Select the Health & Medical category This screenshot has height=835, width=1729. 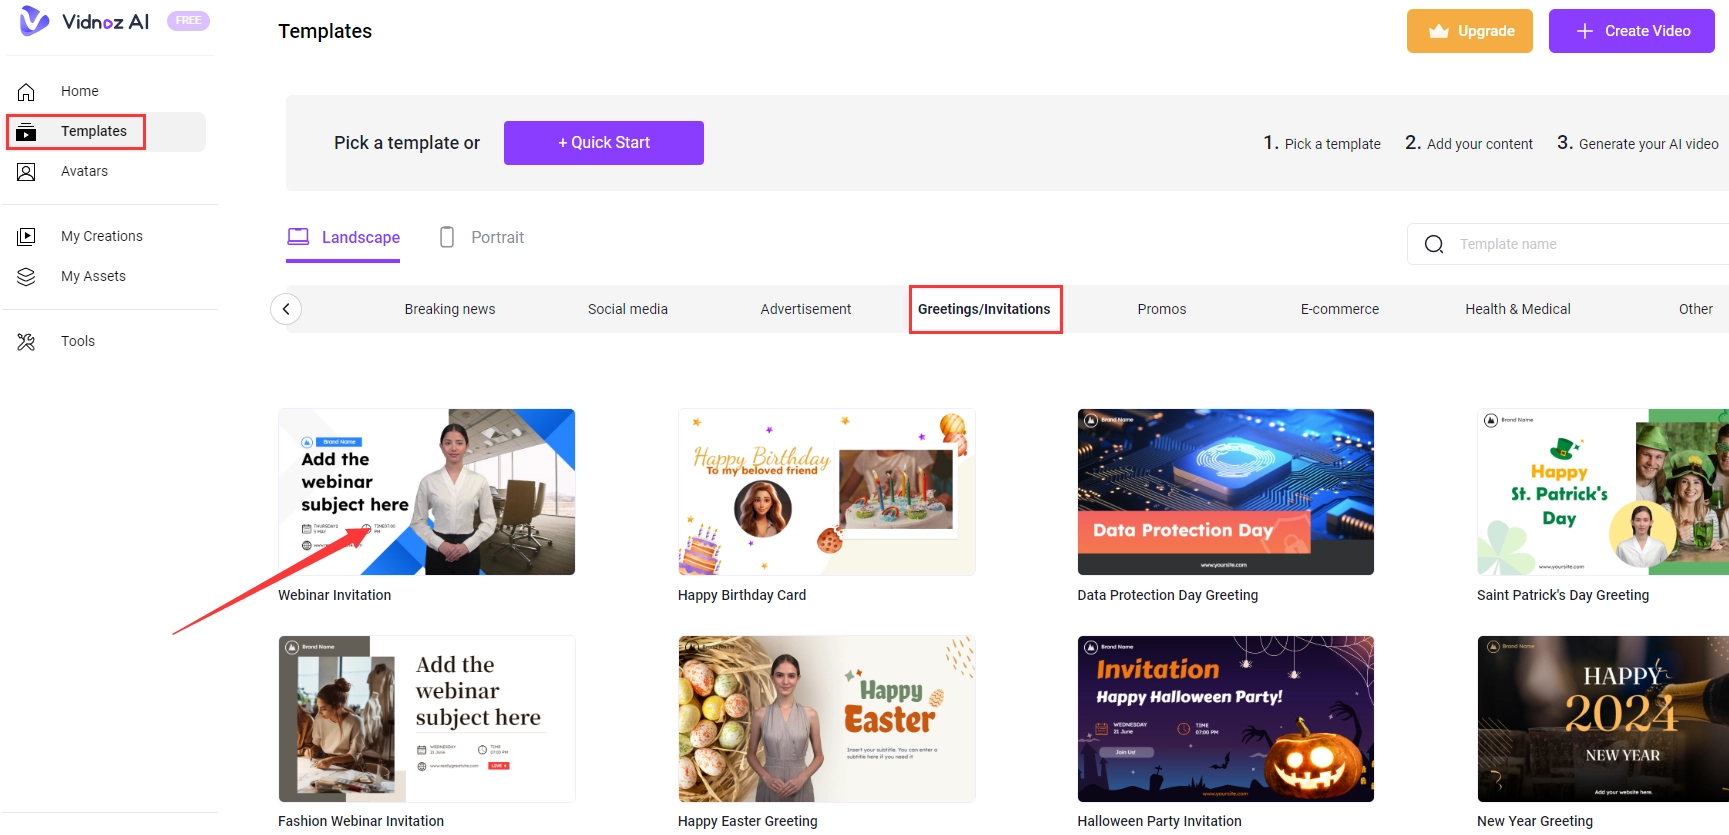[1517, 309]
